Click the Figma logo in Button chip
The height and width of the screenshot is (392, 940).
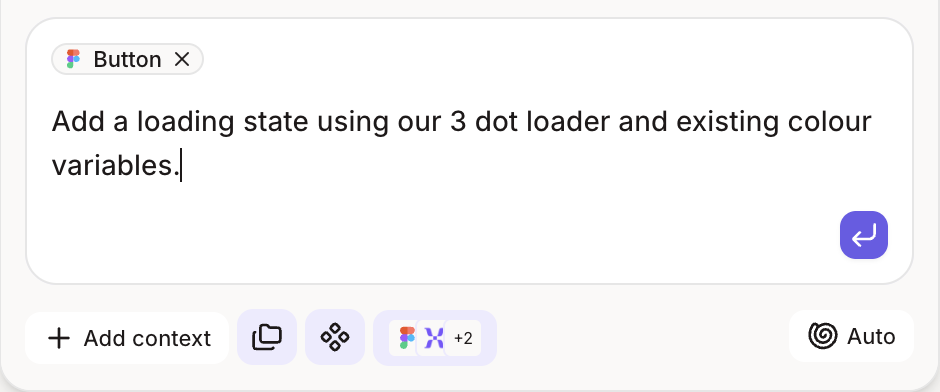point(73,59)
